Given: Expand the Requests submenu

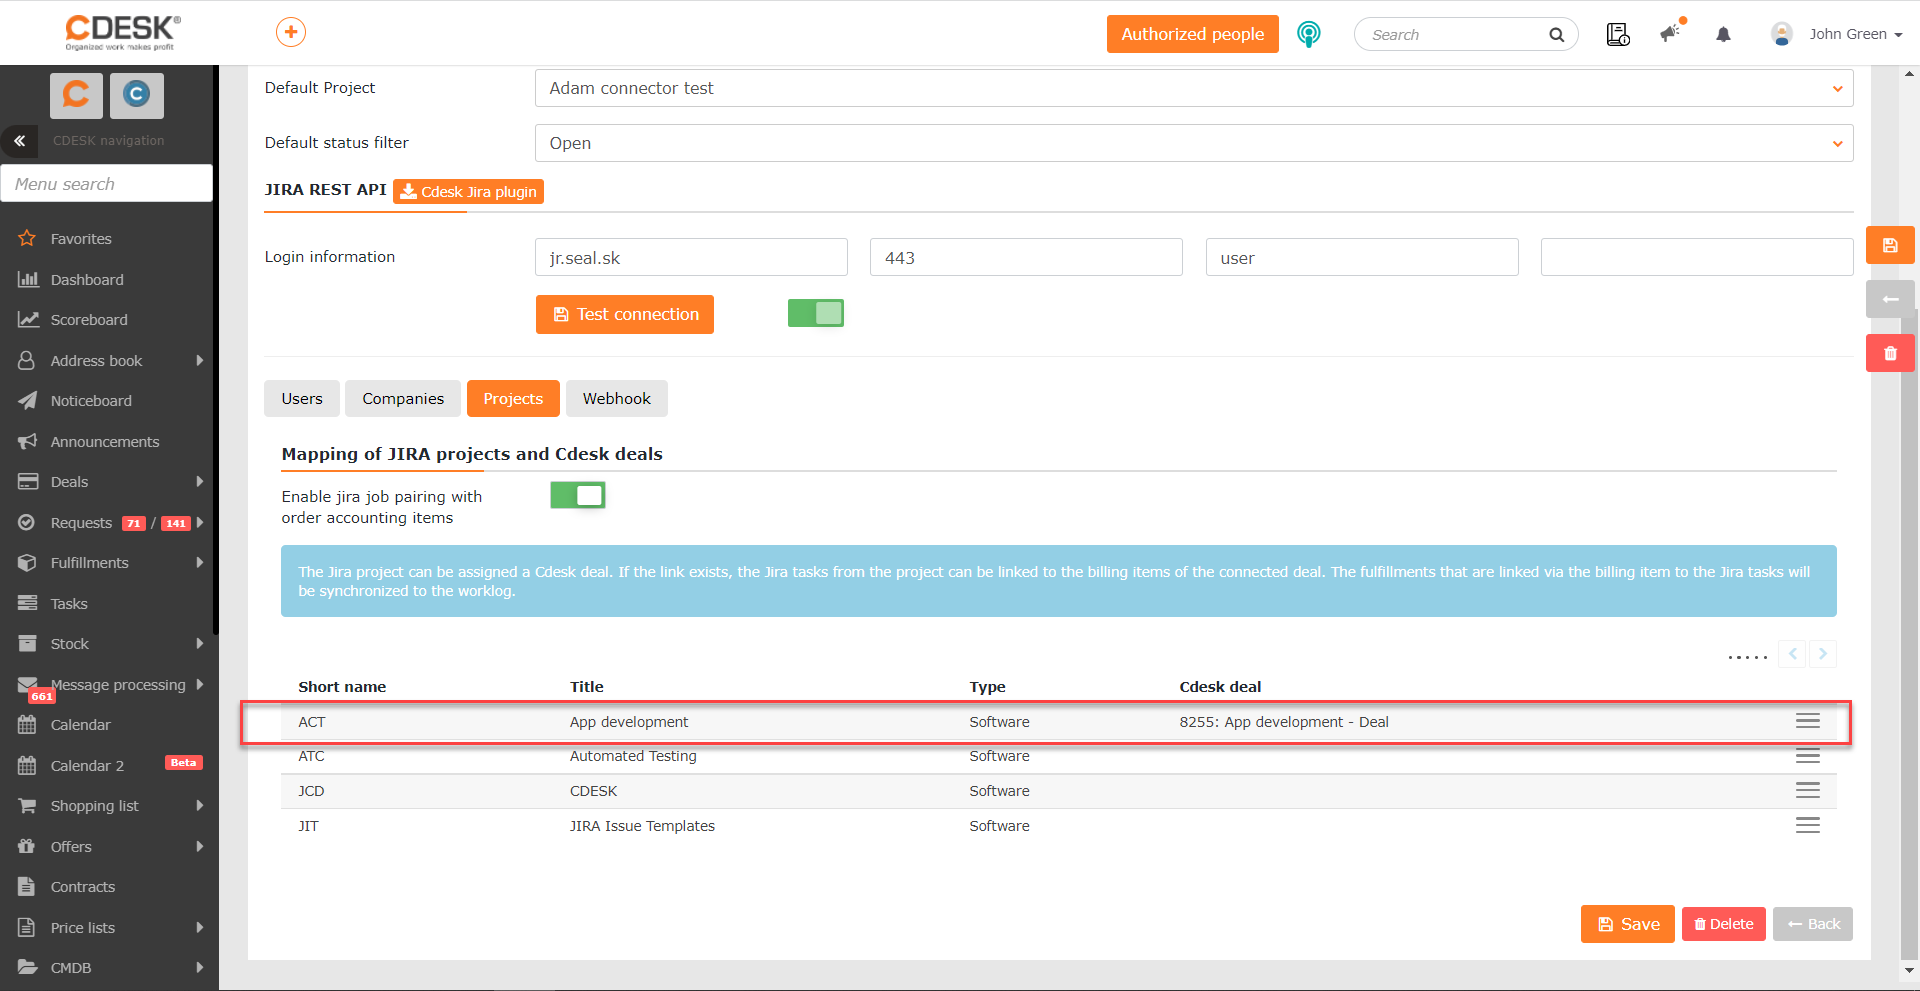Looking at the screenshot, I should coord(200,523).
